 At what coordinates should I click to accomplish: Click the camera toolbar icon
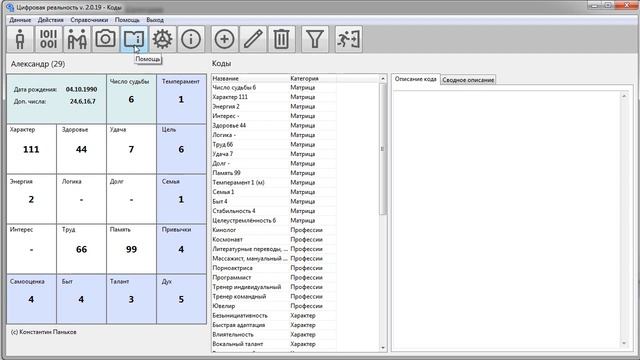coord(105,39)
